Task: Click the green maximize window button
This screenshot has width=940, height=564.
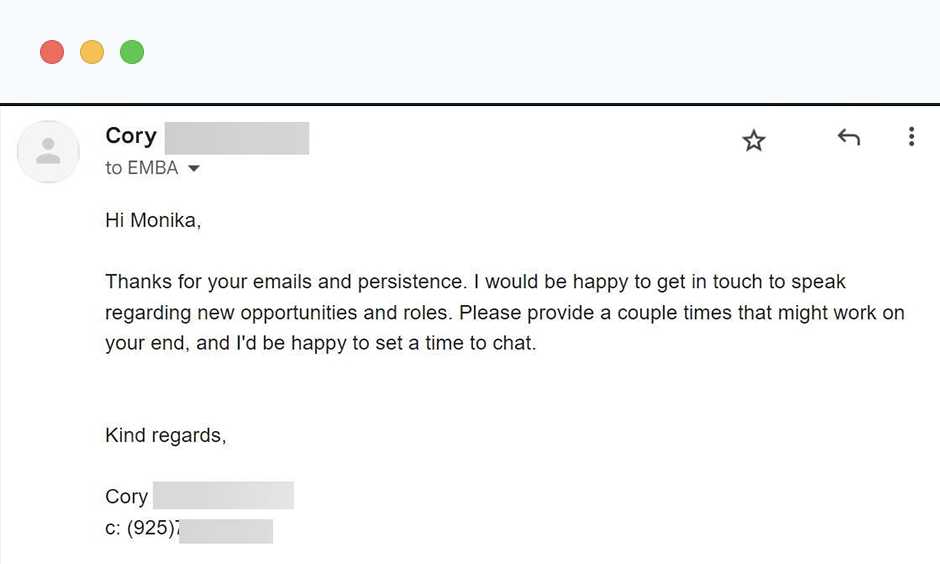Action: point(132,52)
